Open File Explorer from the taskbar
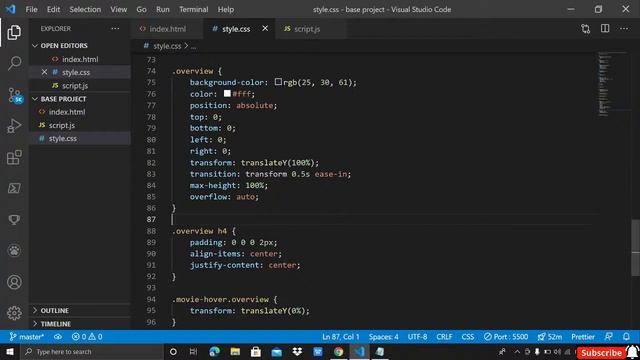Viewport: 640px width, 360px height. click(x=235, y=351)
